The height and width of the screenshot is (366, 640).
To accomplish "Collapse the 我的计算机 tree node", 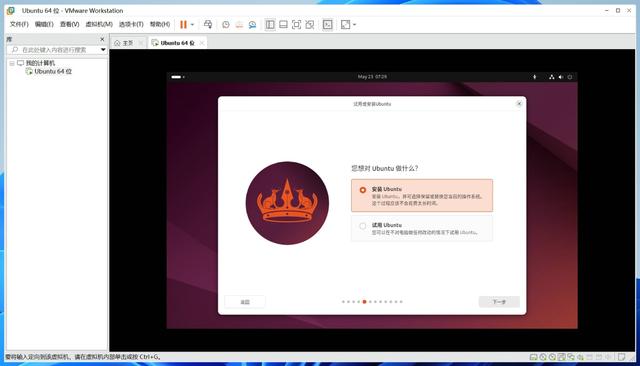I will click(12, 63).
